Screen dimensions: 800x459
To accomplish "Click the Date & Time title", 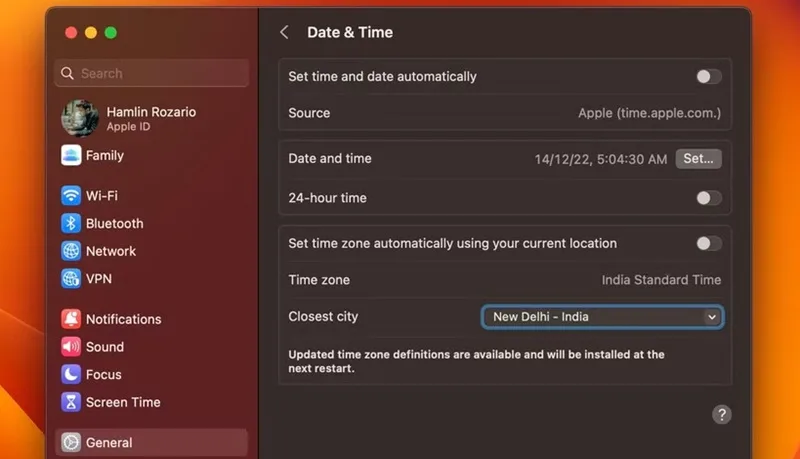I will (350, 33).
